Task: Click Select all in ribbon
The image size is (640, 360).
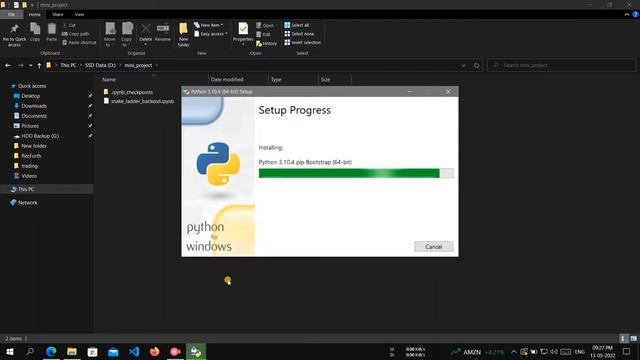Action: pos(296,25)
